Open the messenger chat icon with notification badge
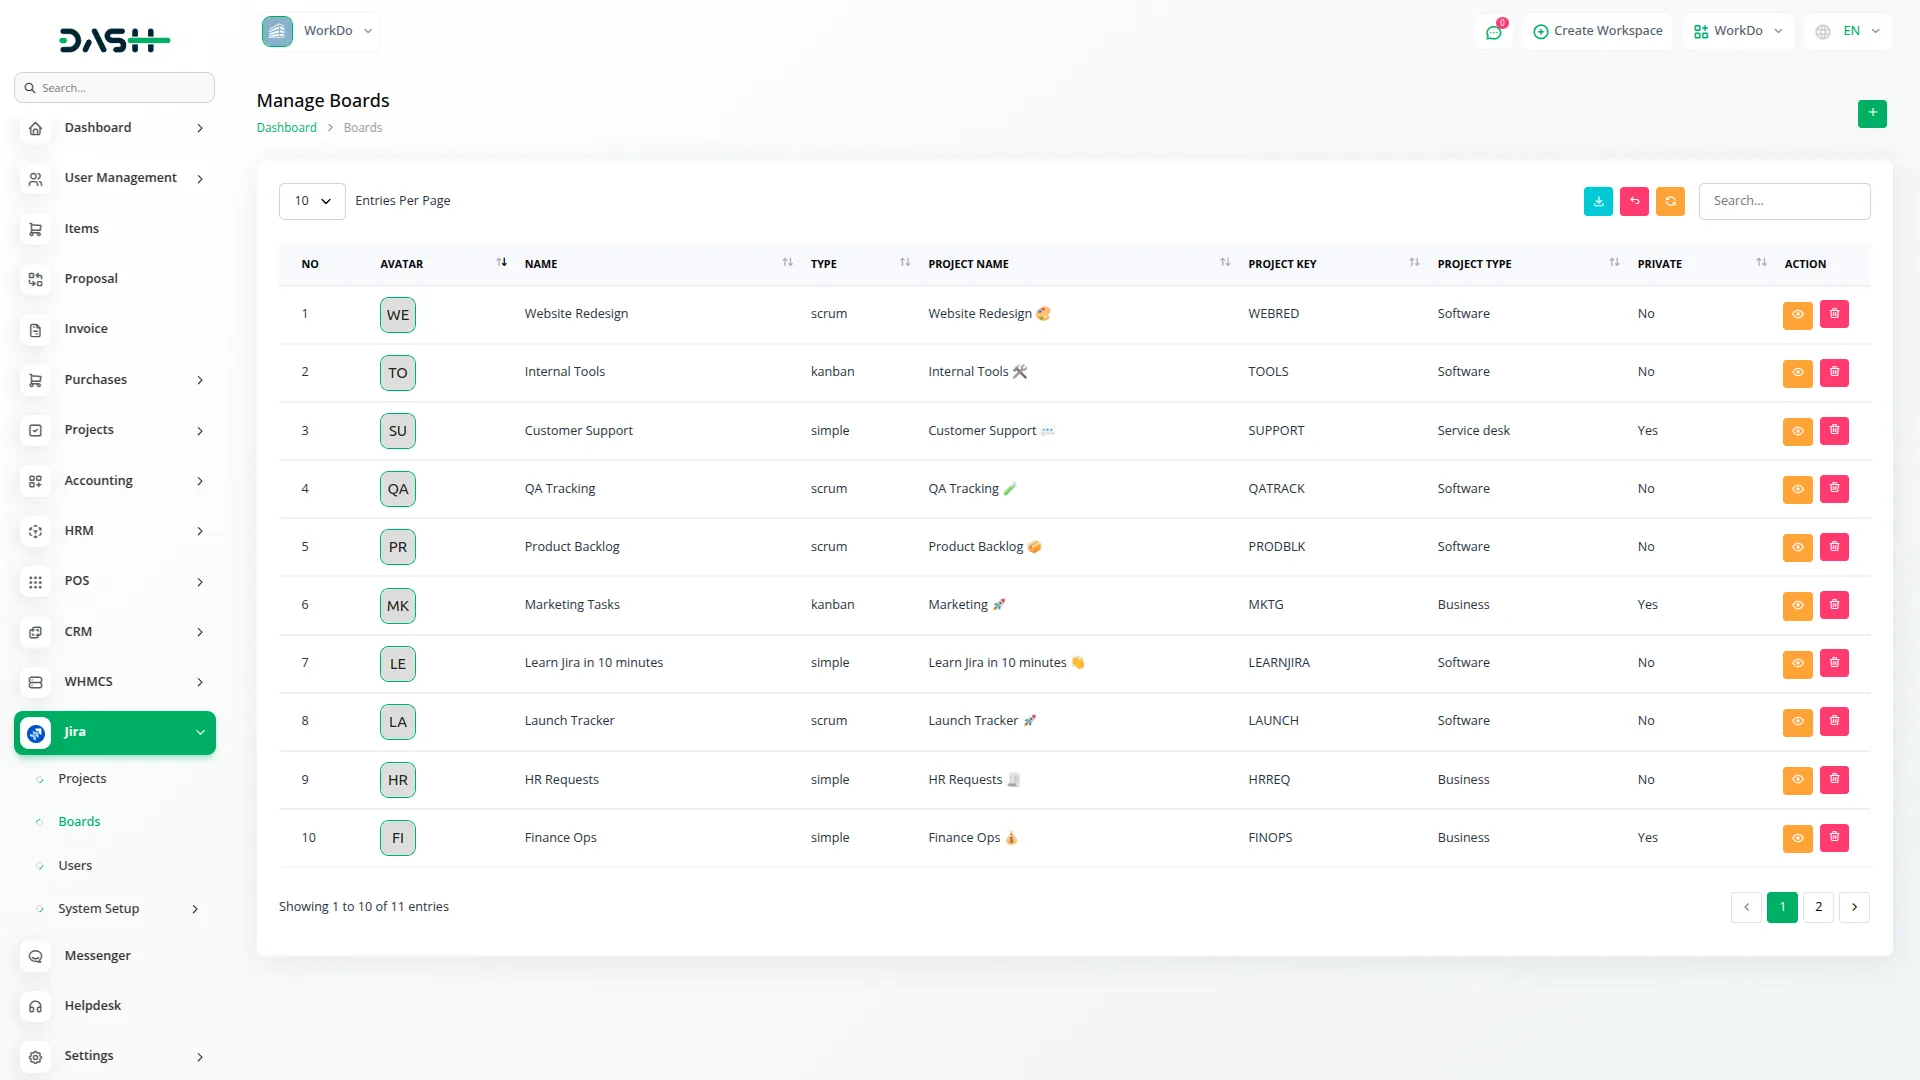This screenshot has width=1920, height=1080. 1494,31
